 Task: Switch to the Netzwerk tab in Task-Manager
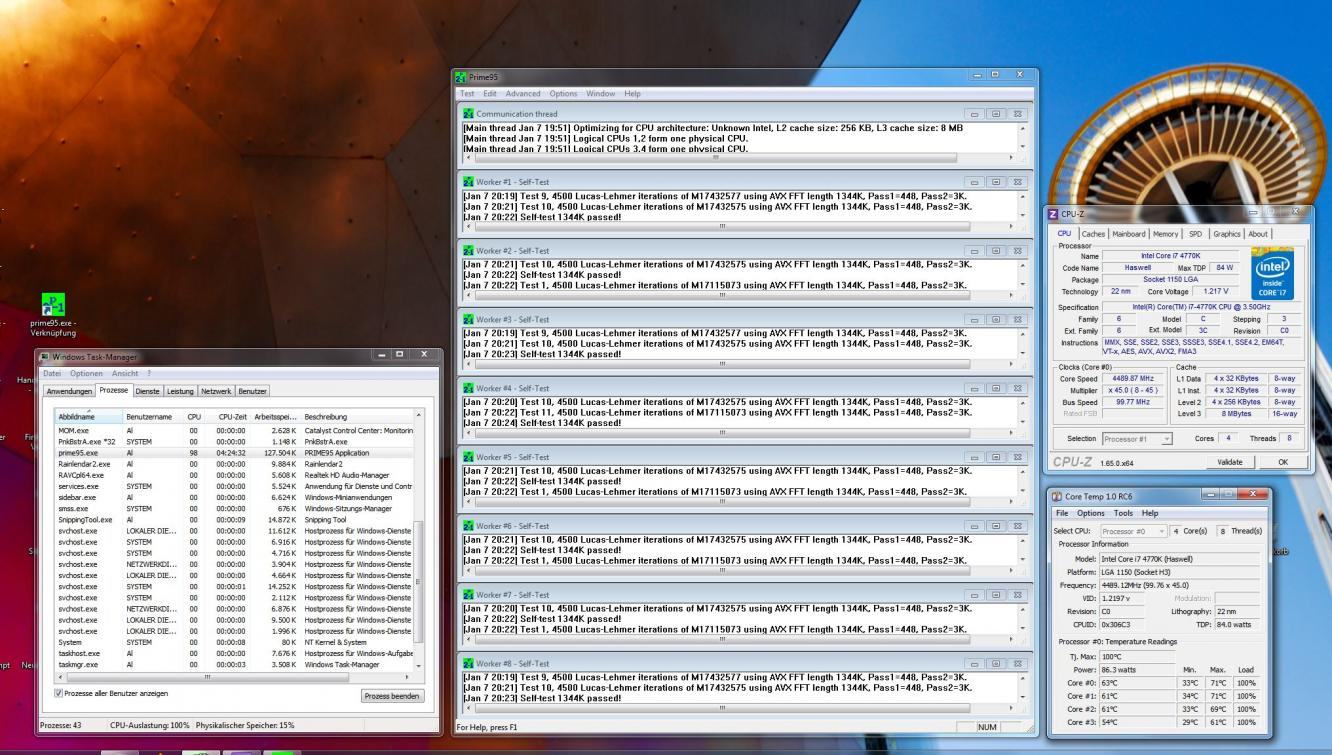pyautogui.click(x=215, y=391)
